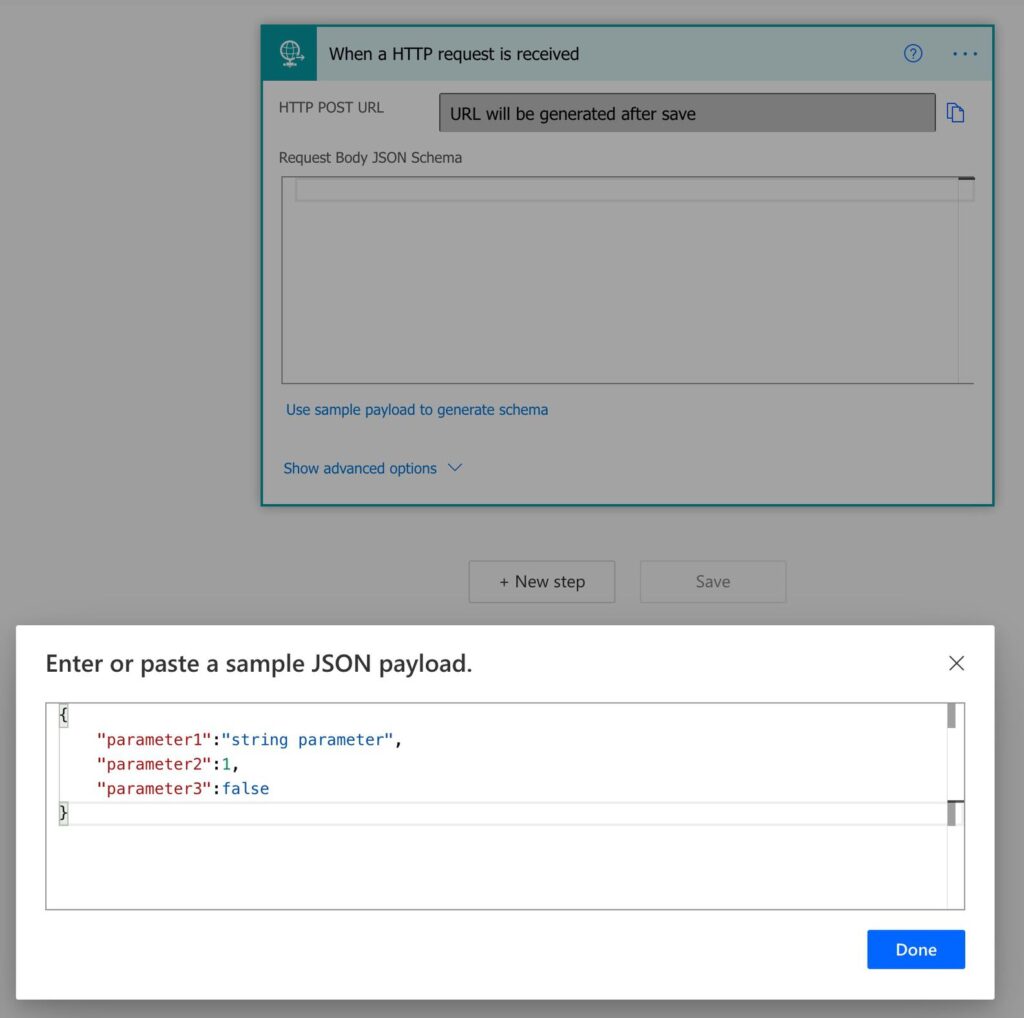This screenshot has height=1018, width=1024.
Task: Close the sample JSON payload dialog
Action: coord(956,663)
